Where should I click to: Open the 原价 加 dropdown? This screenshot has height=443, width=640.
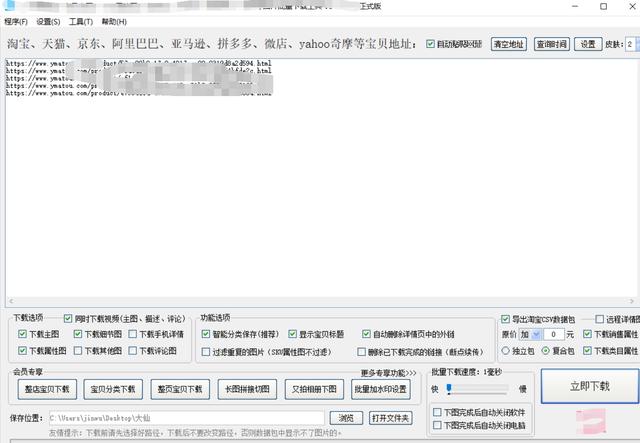(x=530, y=334)
